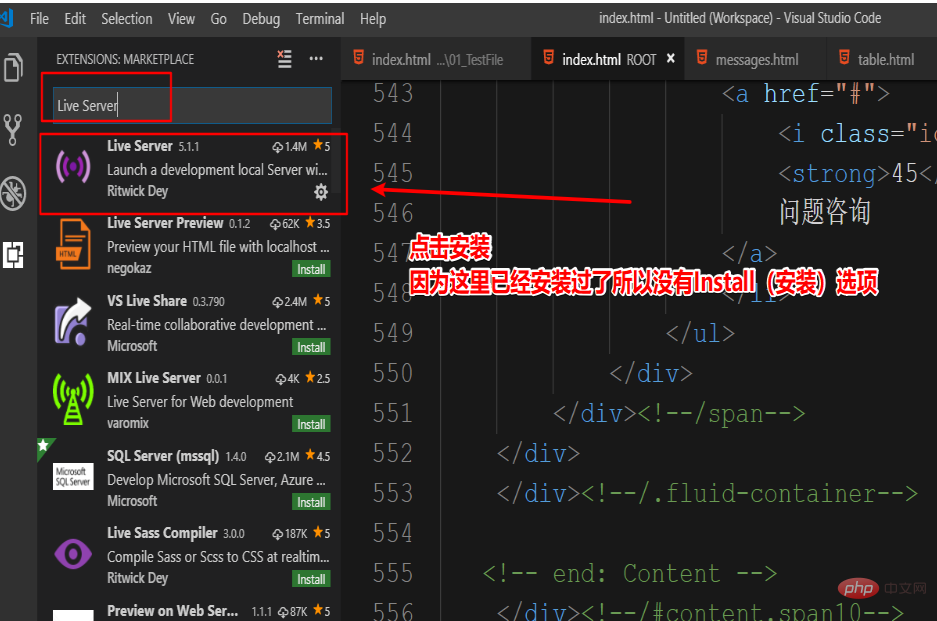
Task: Click line number 550 in editor
Action: pyautogui.click(x=393, y=374)
